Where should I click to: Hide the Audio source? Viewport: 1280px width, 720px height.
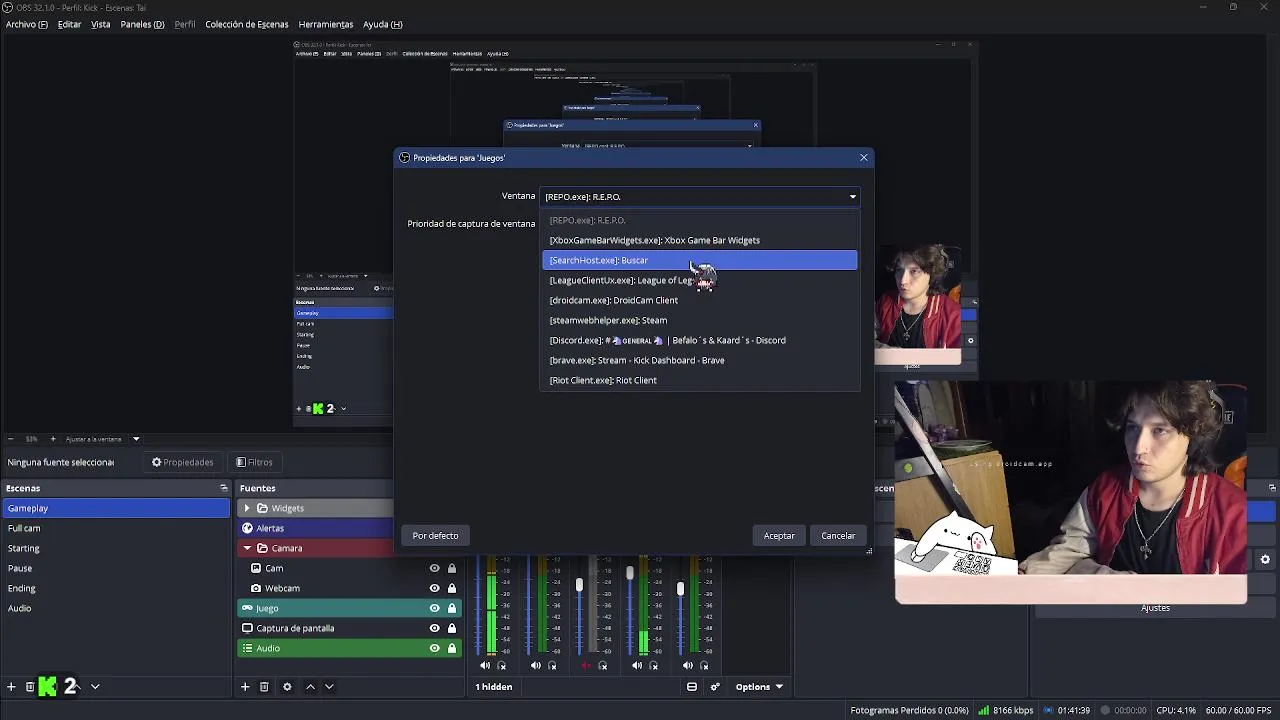(x=434, y=648)
